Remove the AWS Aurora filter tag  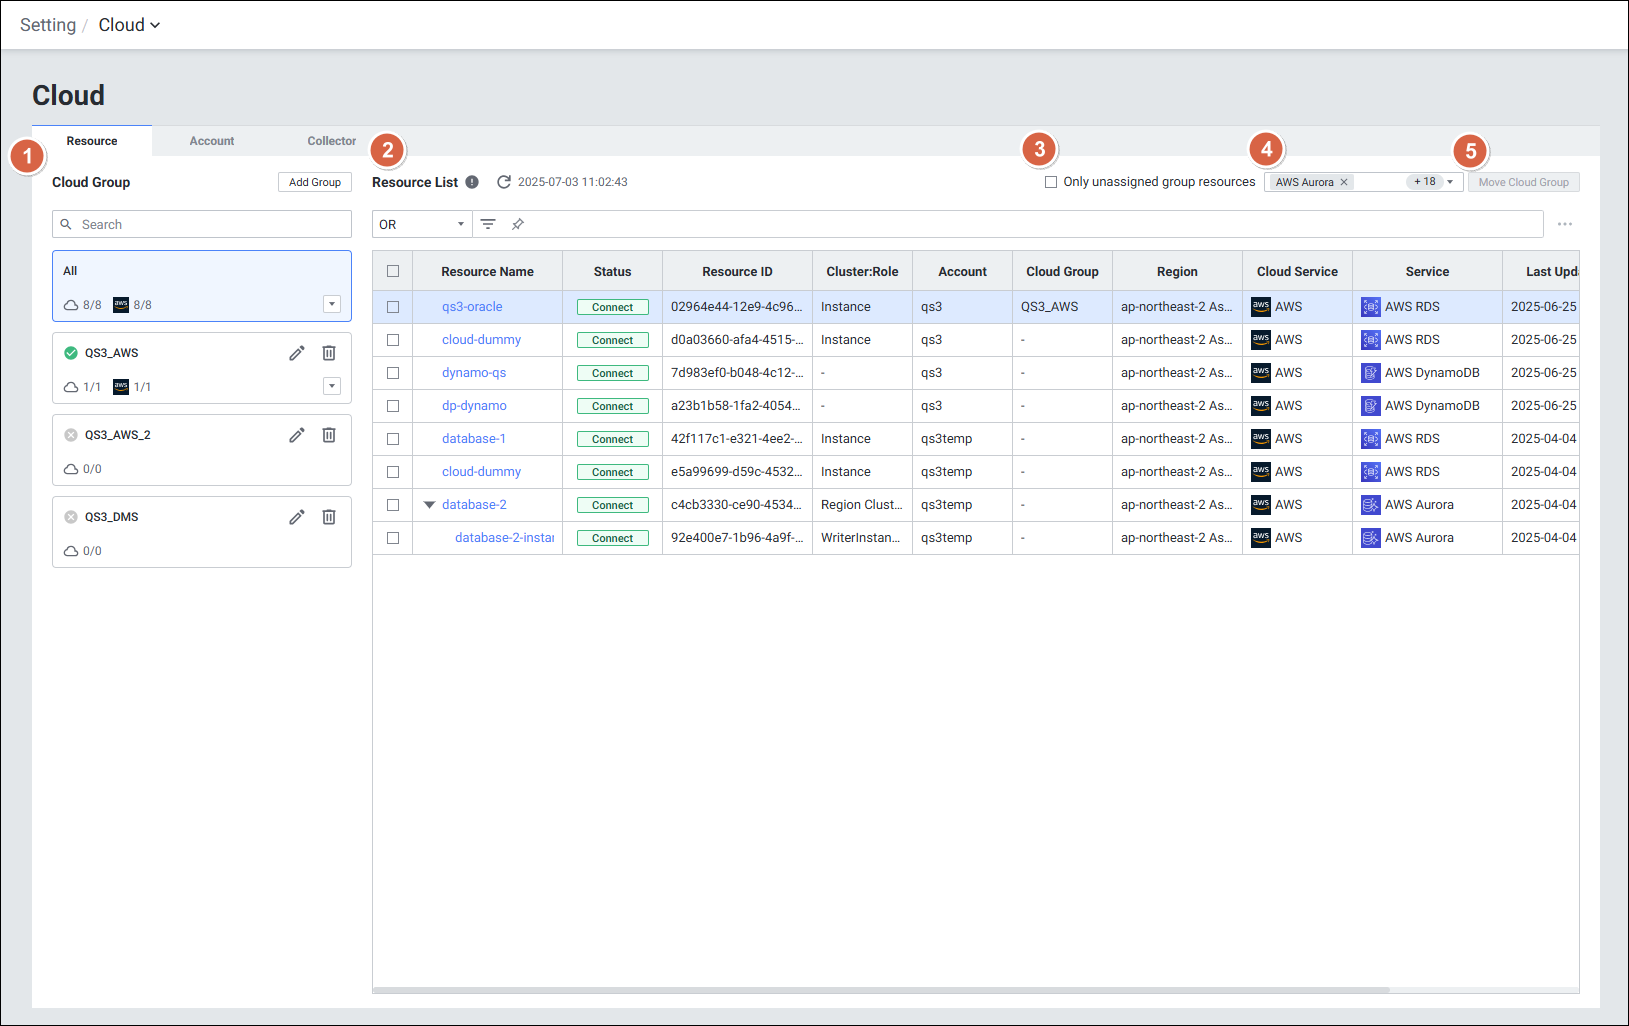coord(1344,182)
